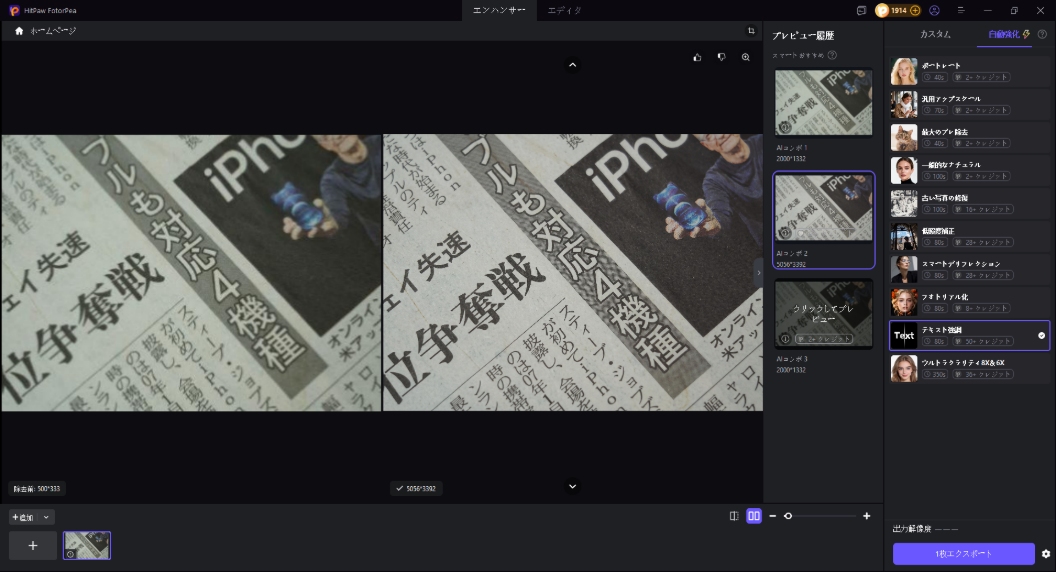Click the down chevron below the preview
The width and height of the screenshot is (1056, 572).
[572, 486]
